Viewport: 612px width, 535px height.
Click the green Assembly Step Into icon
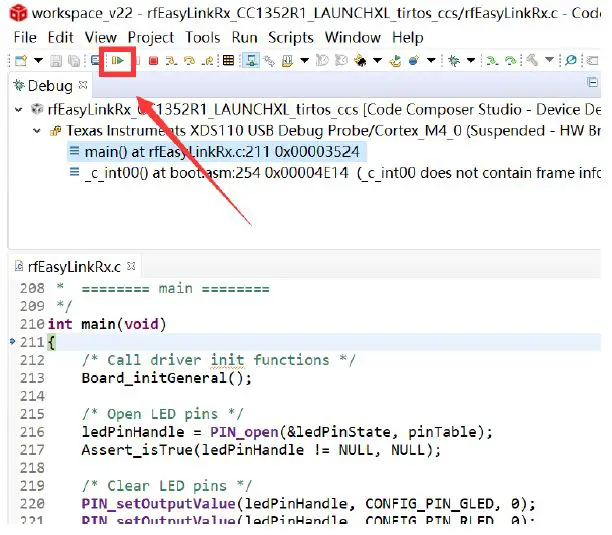(x=492, y=60)
